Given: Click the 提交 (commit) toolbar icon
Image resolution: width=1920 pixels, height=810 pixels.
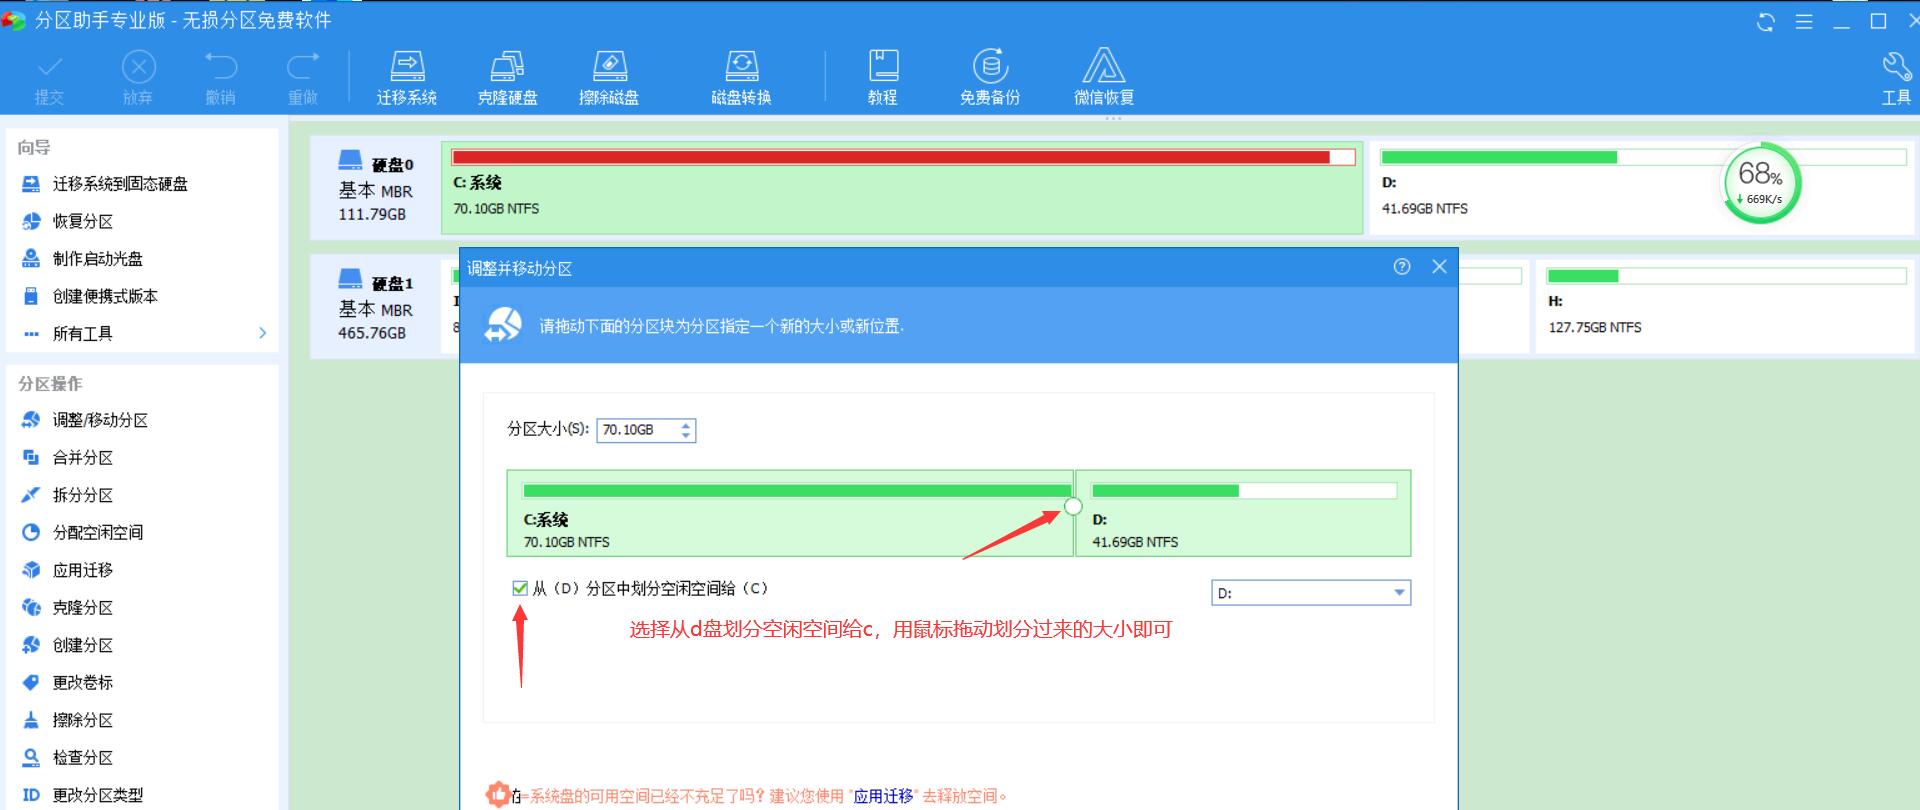Looking at the screenshot, I should (49, 78).
